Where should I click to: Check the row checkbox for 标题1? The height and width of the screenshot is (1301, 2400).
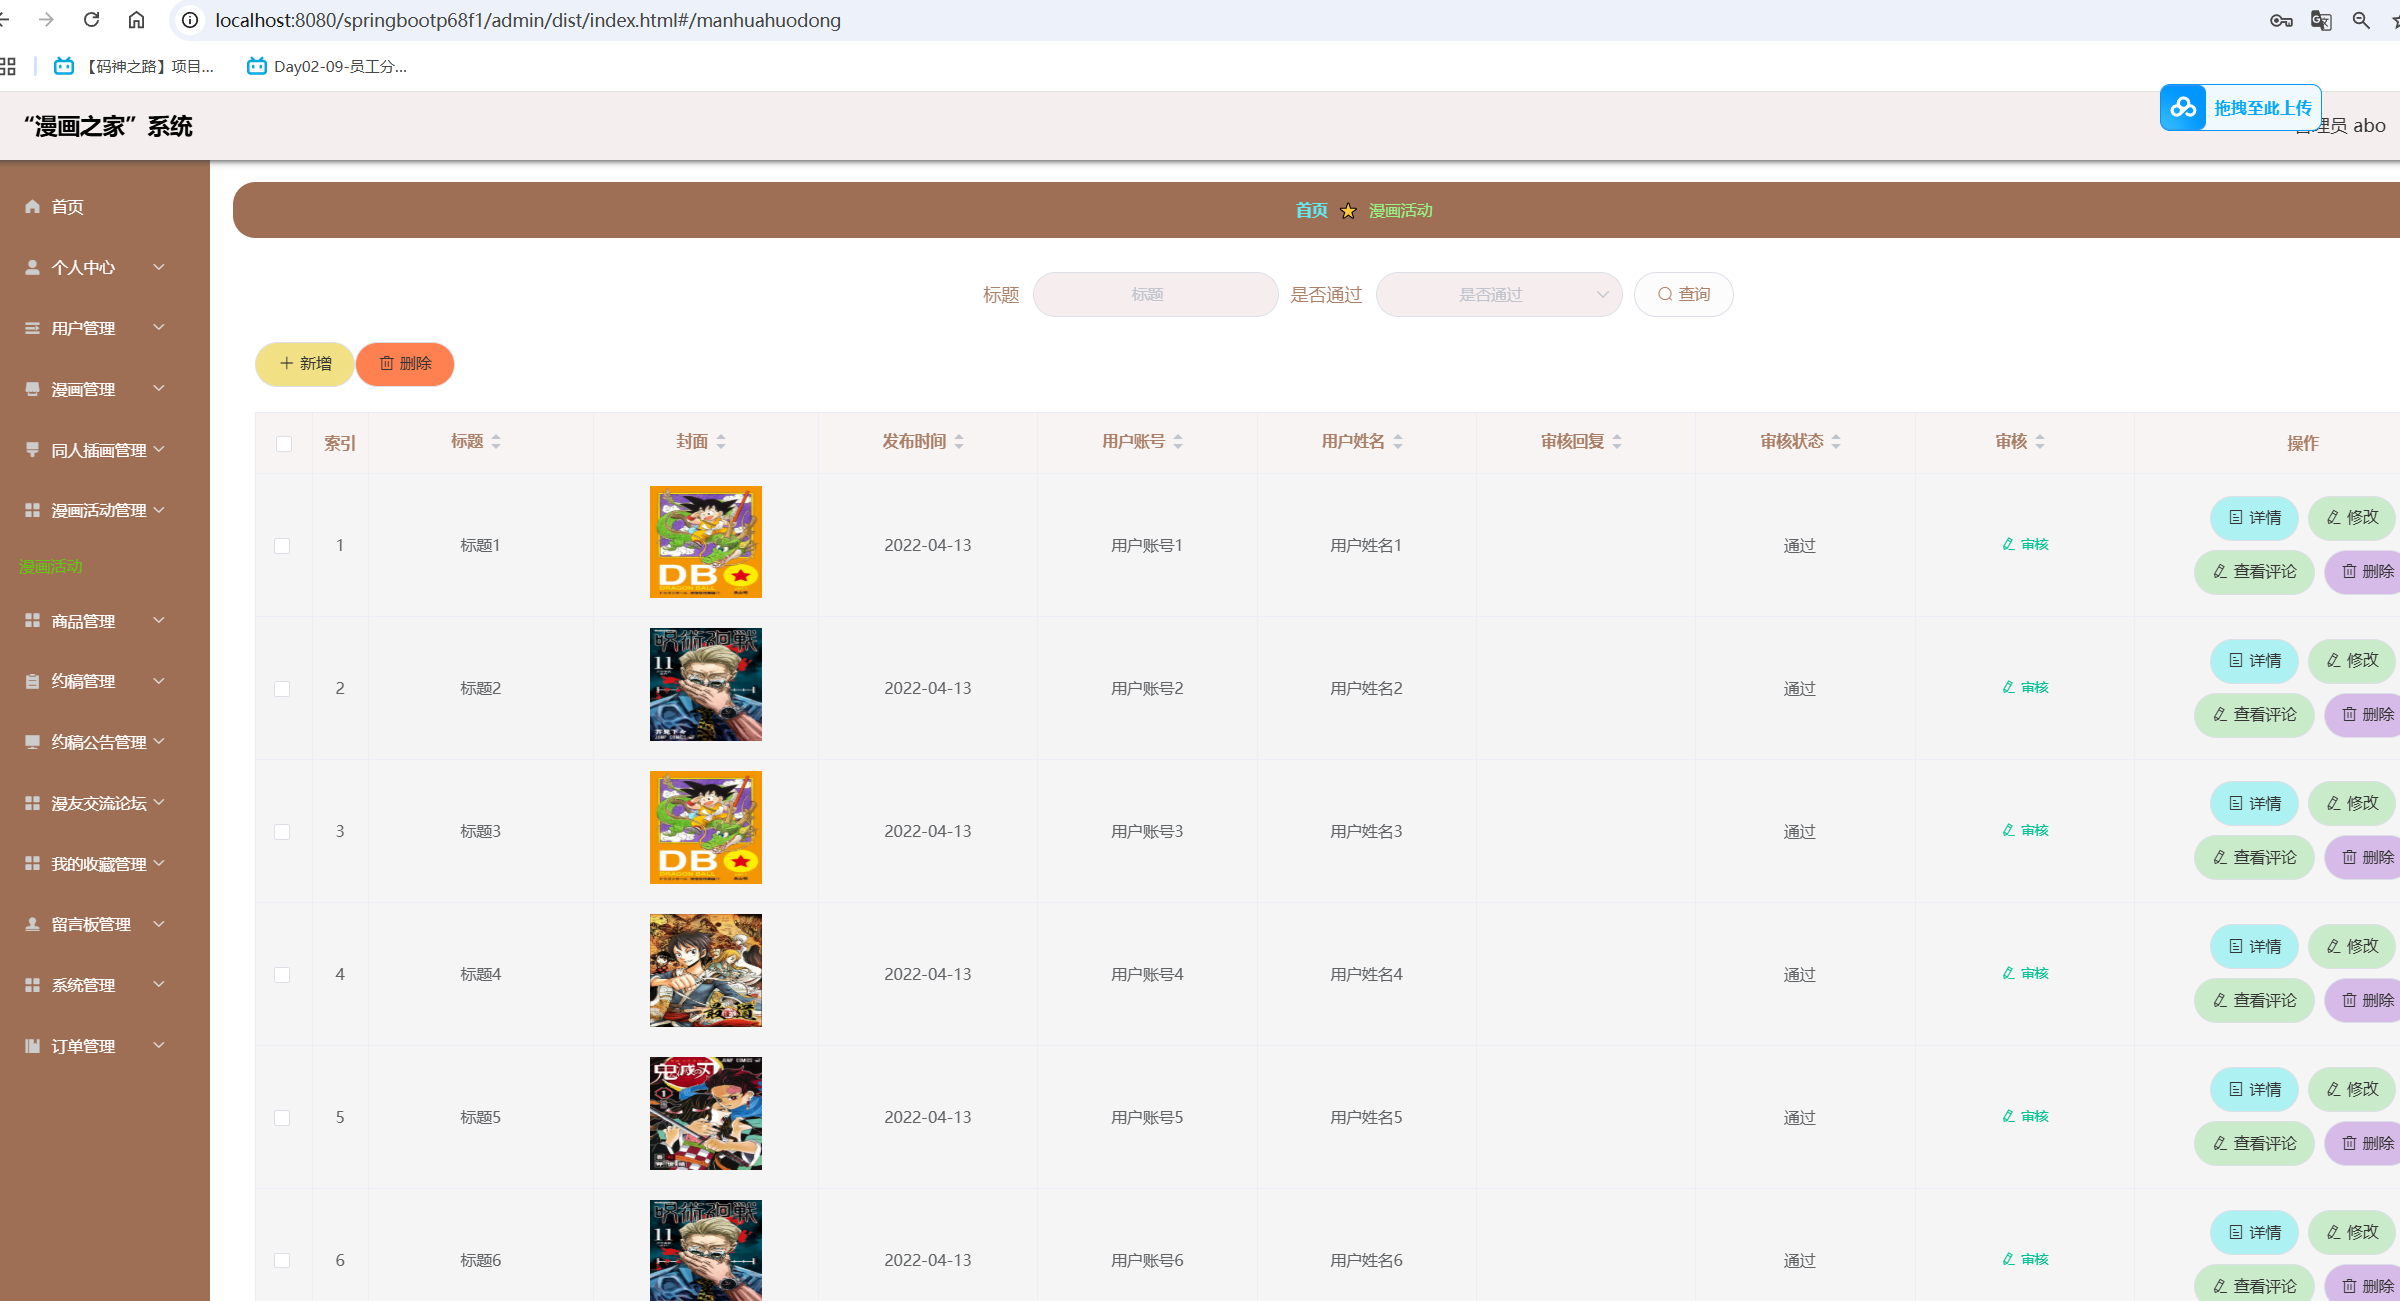click(282, 546)
